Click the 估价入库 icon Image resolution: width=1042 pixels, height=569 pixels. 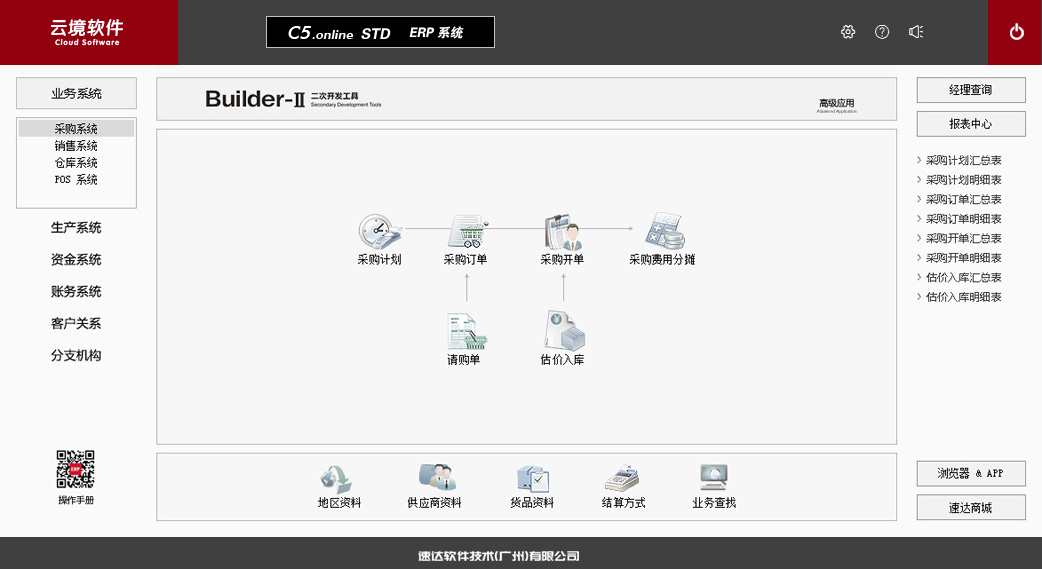(563, 331)
